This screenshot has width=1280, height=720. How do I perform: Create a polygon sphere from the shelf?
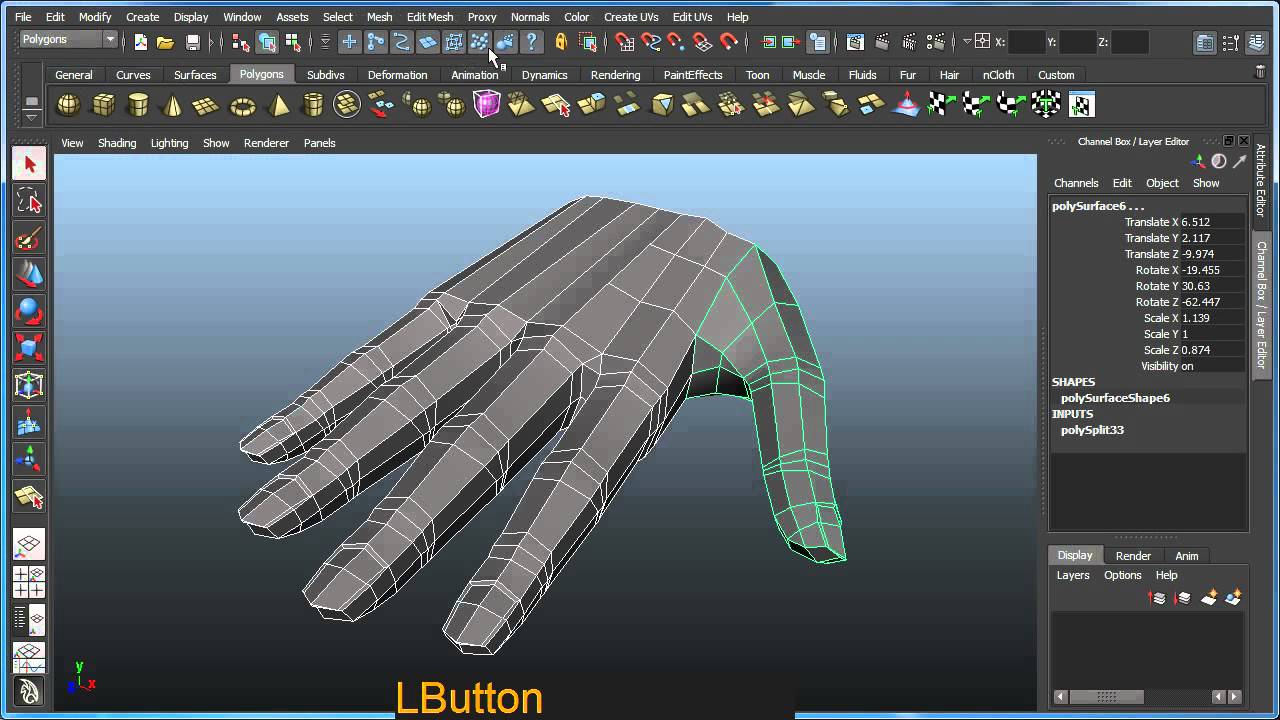pyautogui.click(x=68, y=105)
